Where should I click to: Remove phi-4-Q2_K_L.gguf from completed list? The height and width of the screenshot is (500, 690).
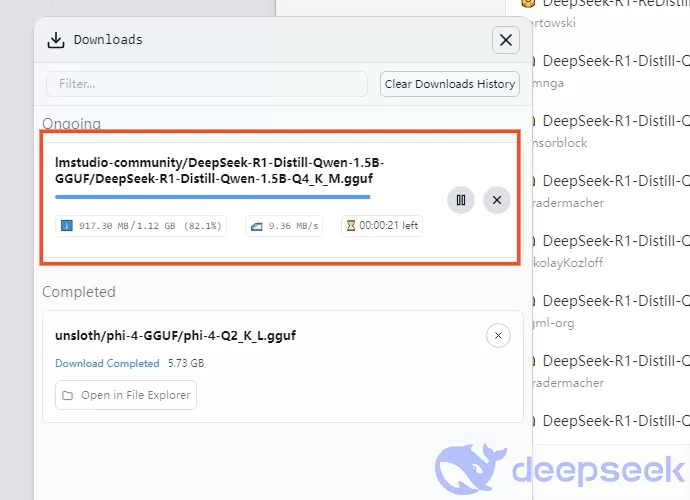(498, 336)
